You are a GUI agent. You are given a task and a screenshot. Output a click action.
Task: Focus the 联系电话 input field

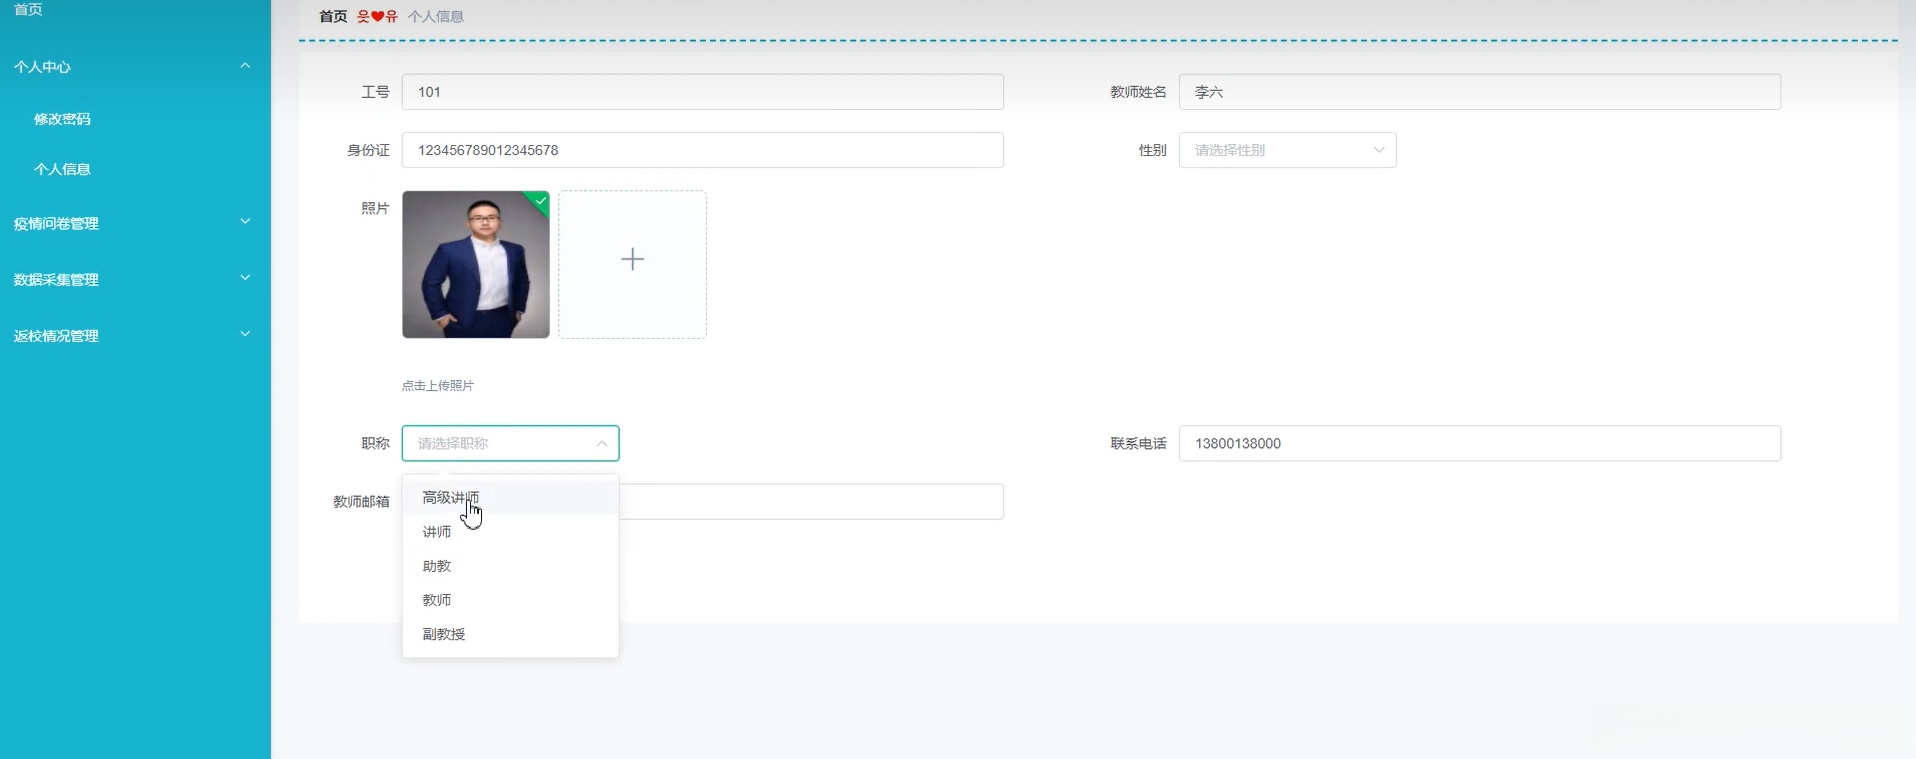click(x=1479, y=444)
